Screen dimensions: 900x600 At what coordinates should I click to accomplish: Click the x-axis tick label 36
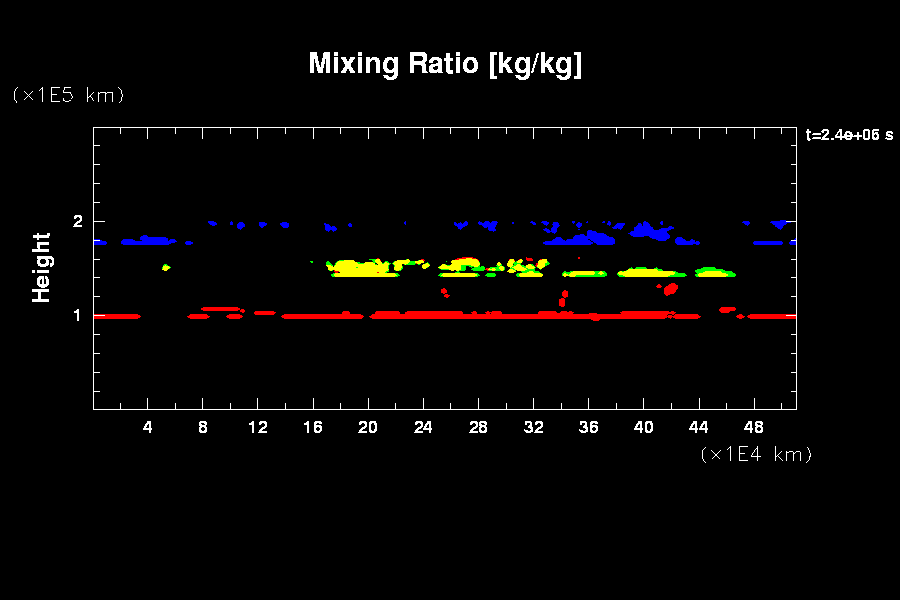point(588,428)
